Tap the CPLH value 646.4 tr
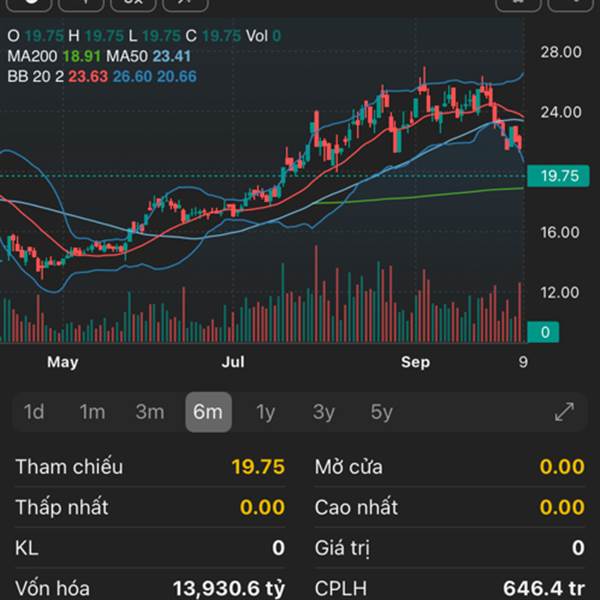Viewport: 600px width, 600px height. (x=544, y=589)
